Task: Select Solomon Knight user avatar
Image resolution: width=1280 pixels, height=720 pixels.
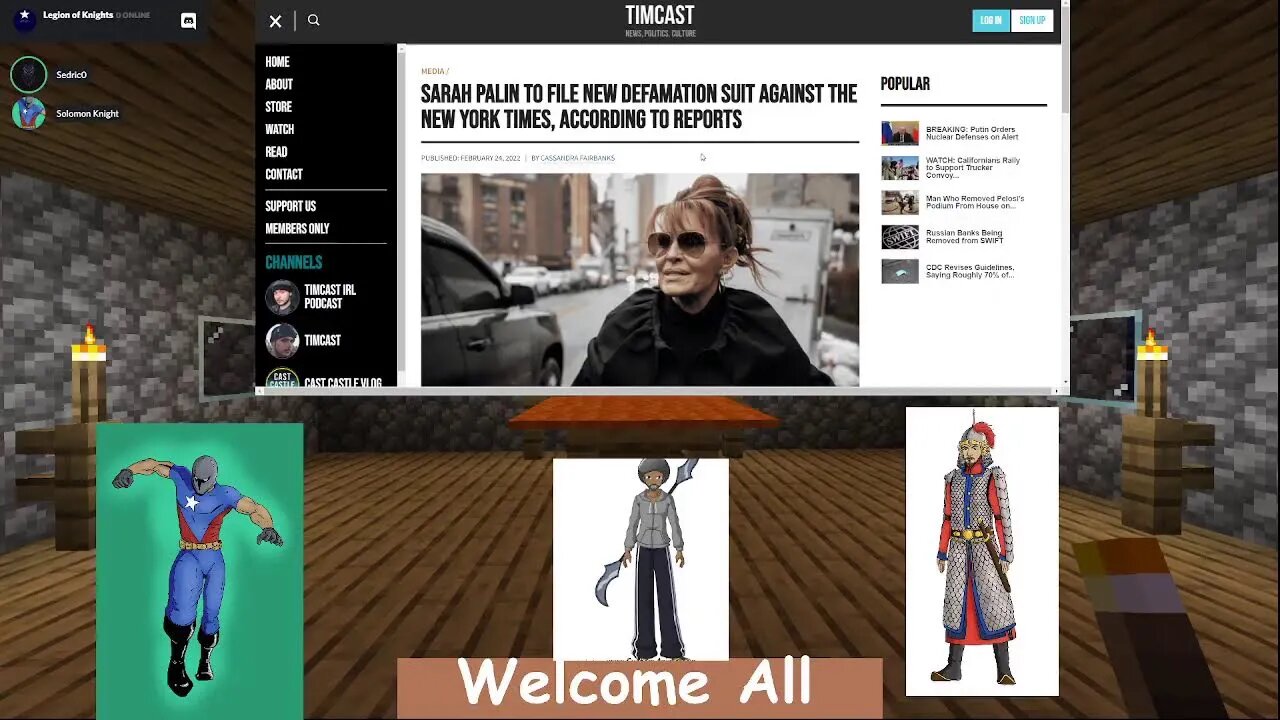Action: tap(28, 113)
